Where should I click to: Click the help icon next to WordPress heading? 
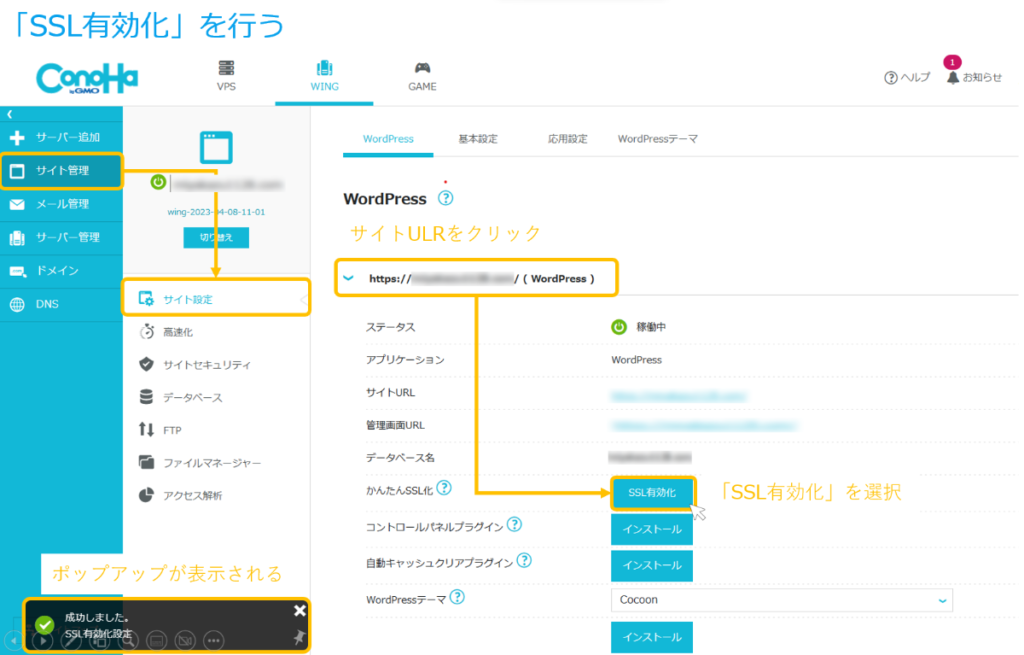pos(445,198)
